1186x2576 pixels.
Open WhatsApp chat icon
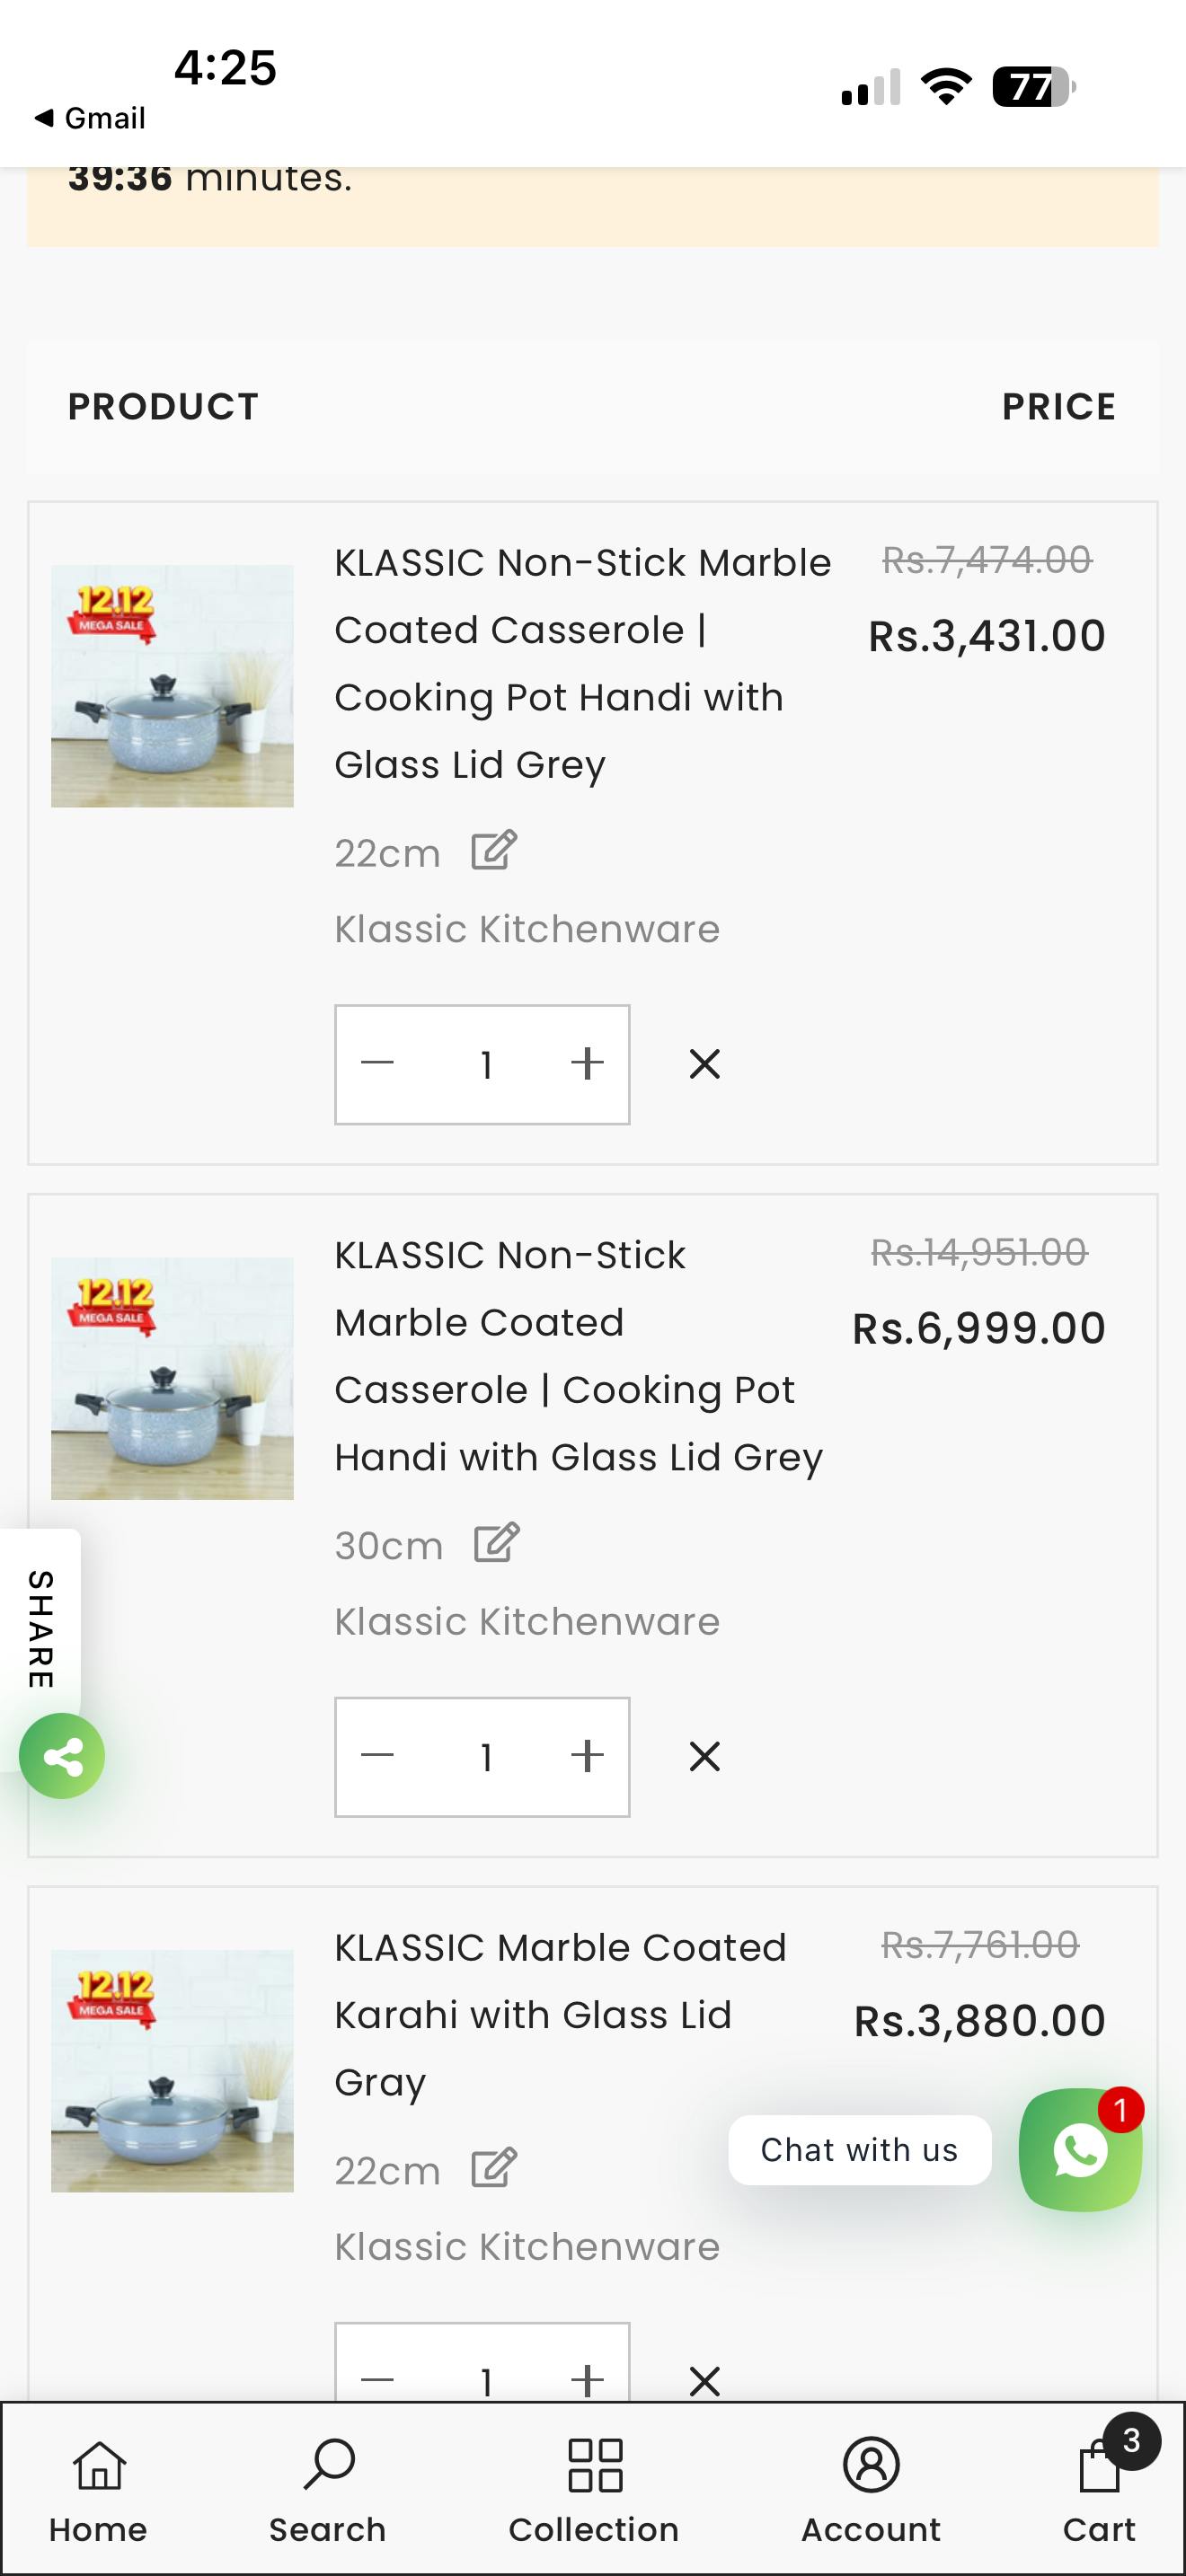tap(1080, 2150)
